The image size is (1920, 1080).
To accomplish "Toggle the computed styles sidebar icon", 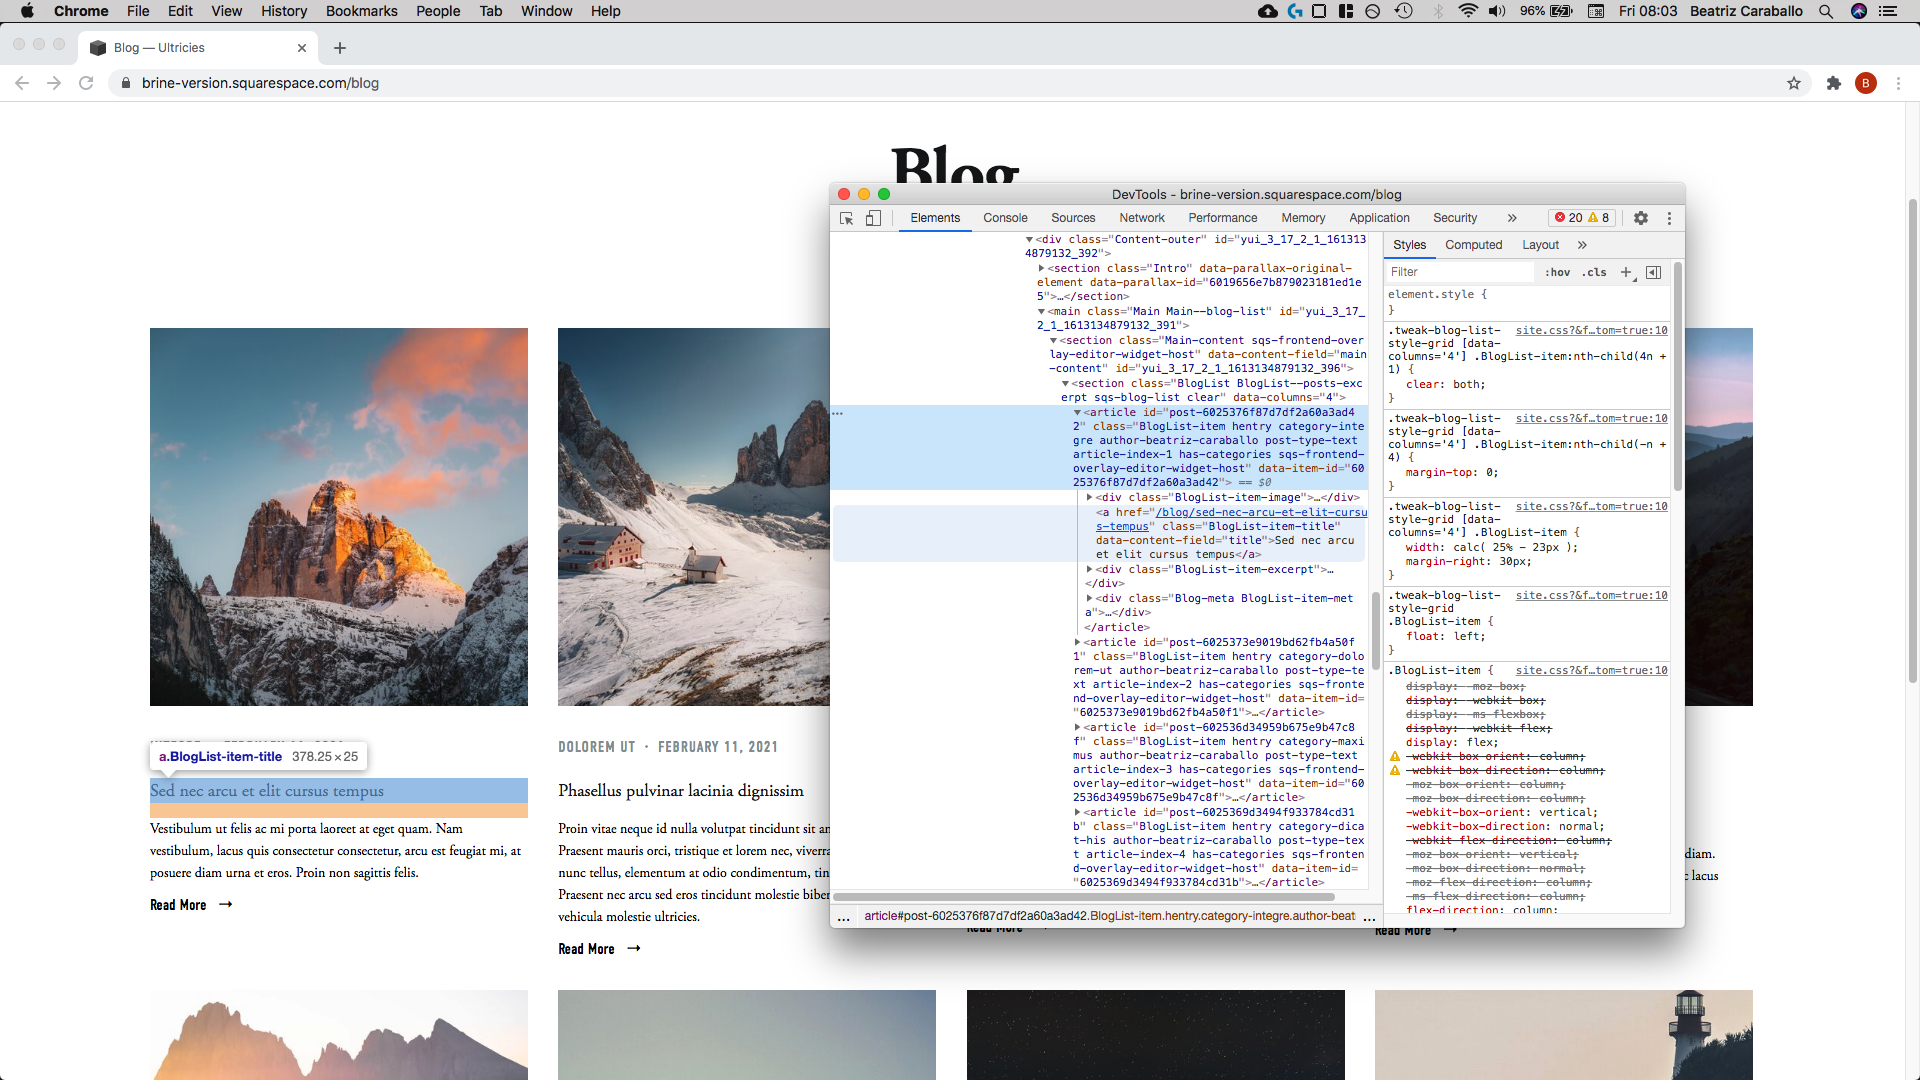I will 1654,272.
